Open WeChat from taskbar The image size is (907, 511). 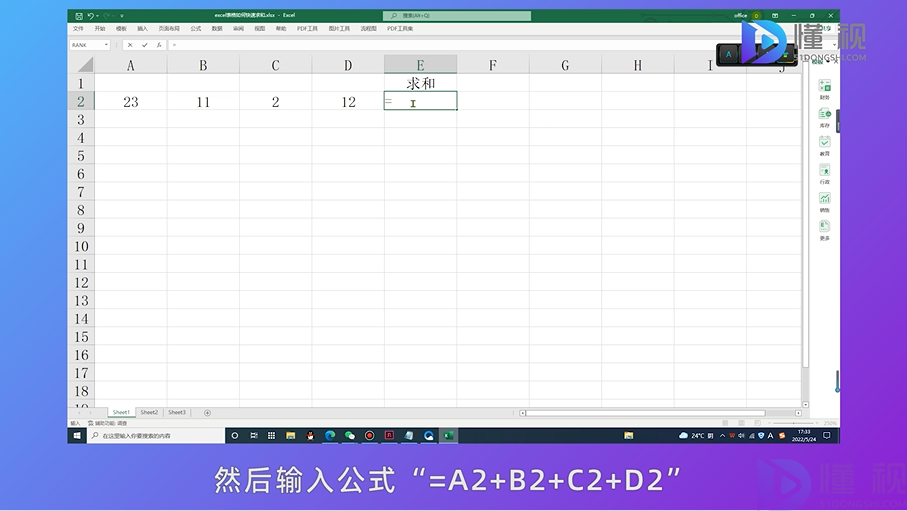click(x=349, y=436)
